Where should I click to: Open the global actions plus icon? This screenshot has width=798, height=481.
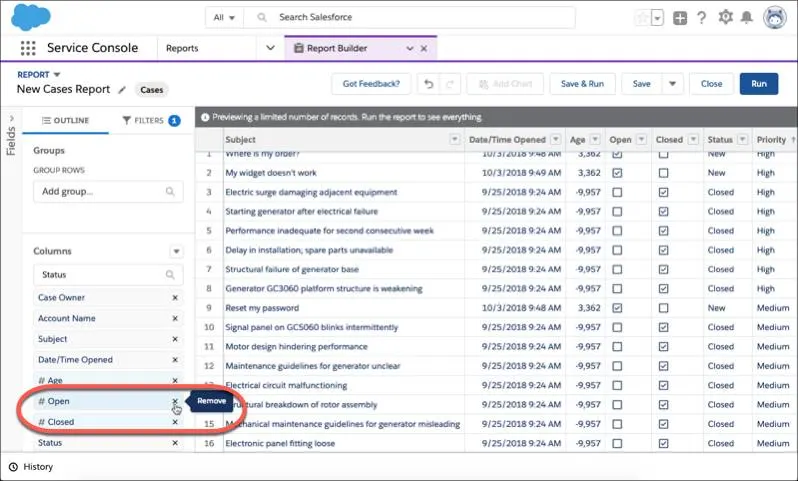tap(680, 18)
